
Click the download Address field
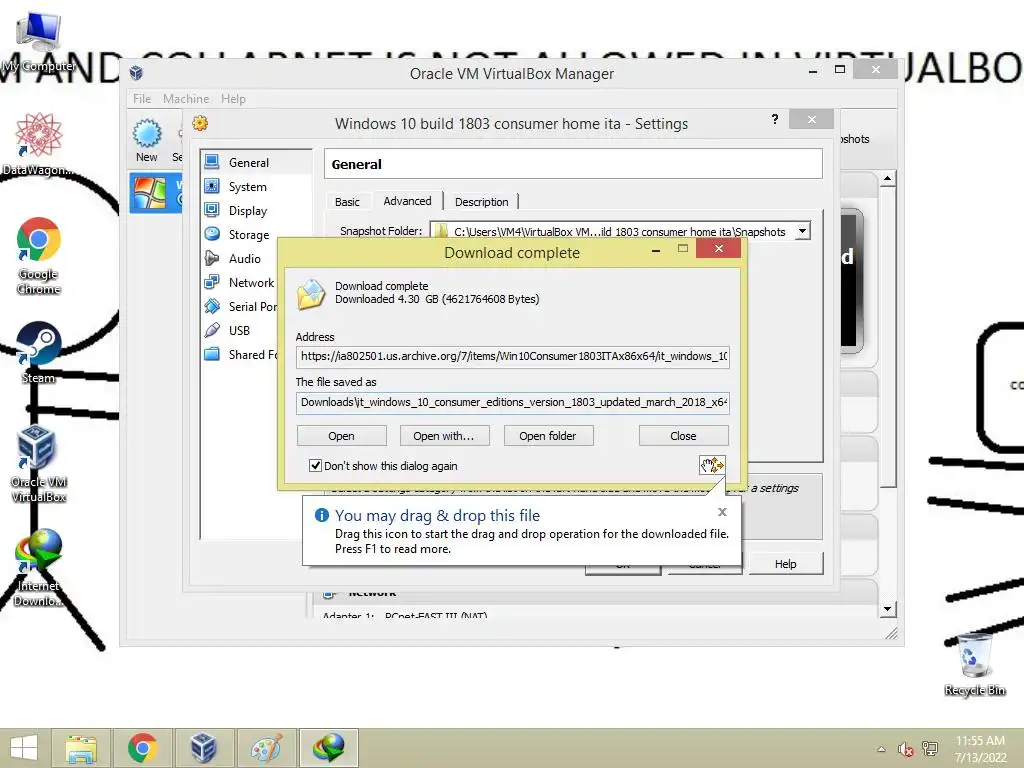pos(513,357)
